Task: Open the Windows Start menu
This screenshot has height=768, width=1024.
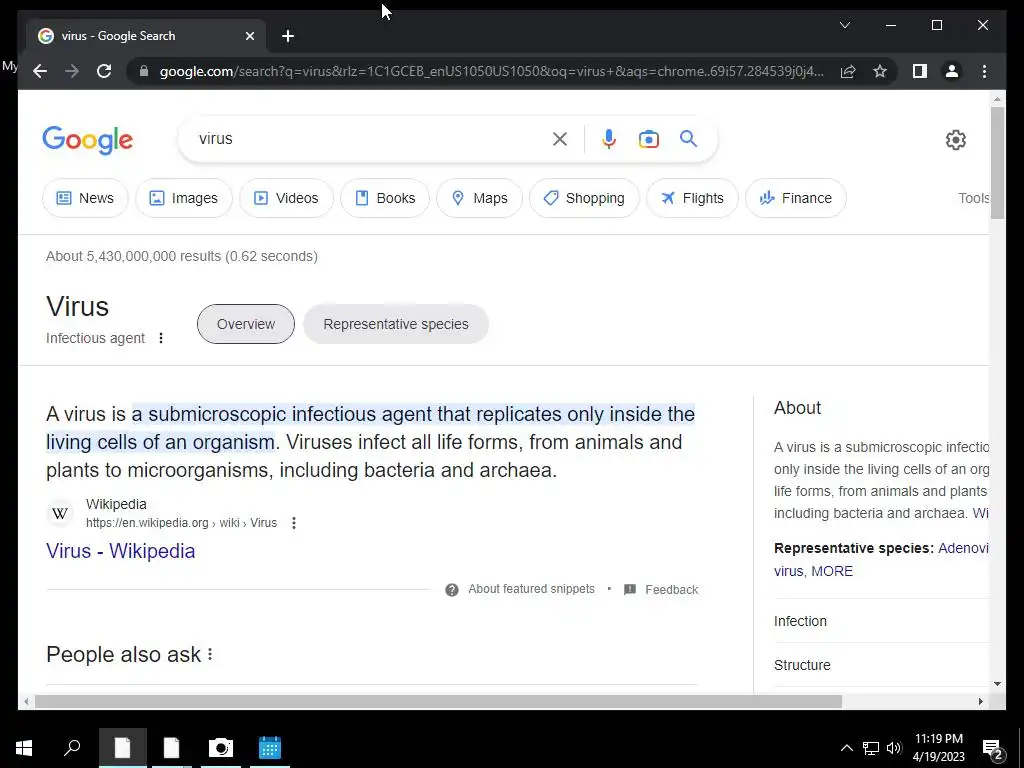Action: click(24, 748)
